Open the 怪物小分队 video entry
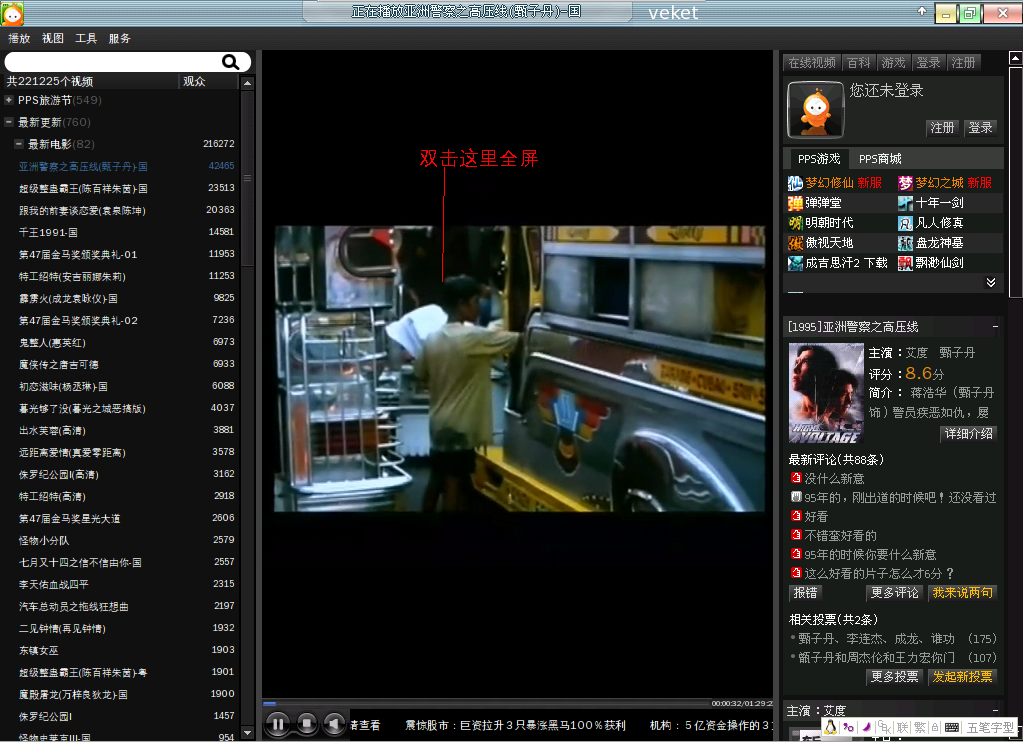Image resolution: width=1023 pixels, height=743 pixels. (44, 541)
